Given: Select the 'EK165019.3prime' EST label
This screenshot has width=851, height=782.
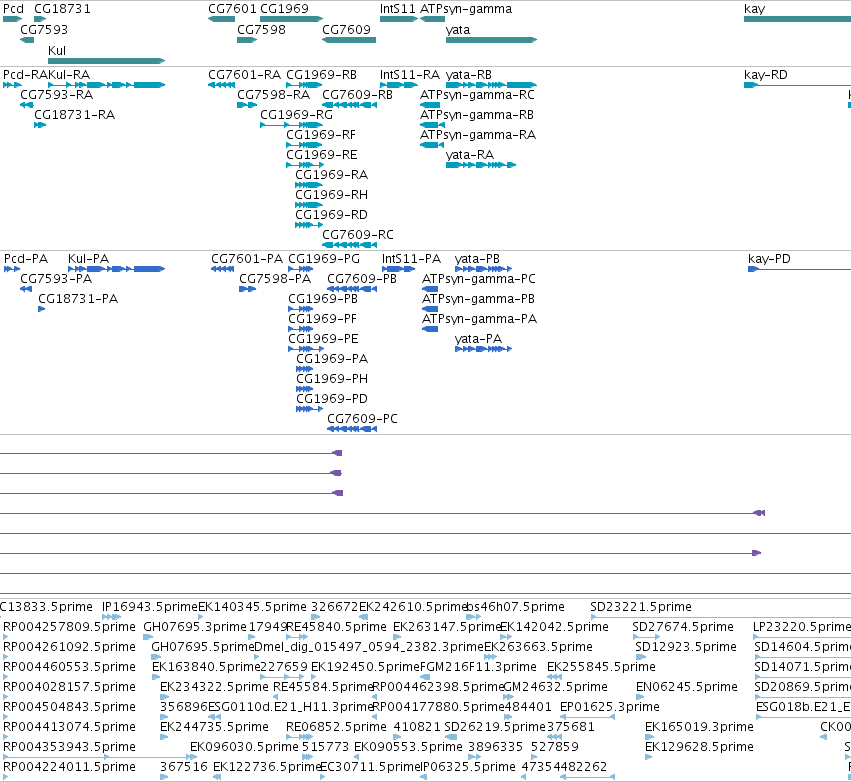Looking at the screenshot, I should (x=699, y=727).
